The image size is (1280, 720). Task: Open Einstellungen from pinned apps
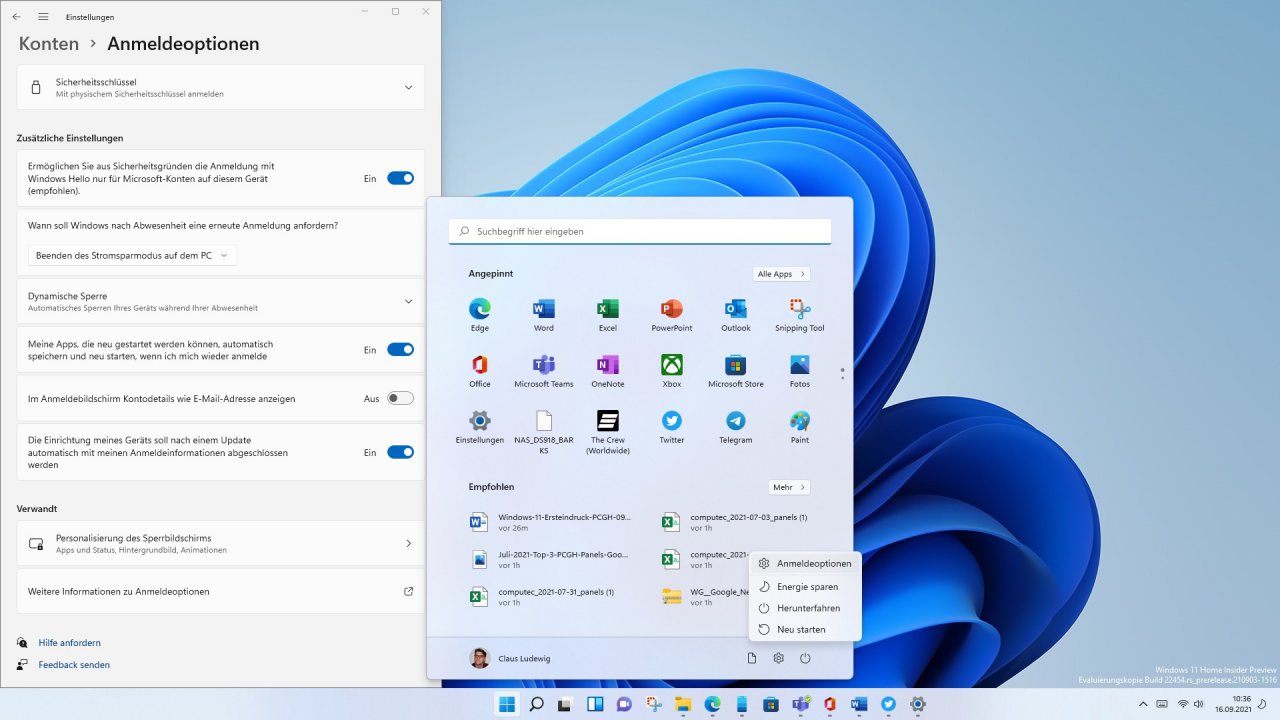click(480, 426)
